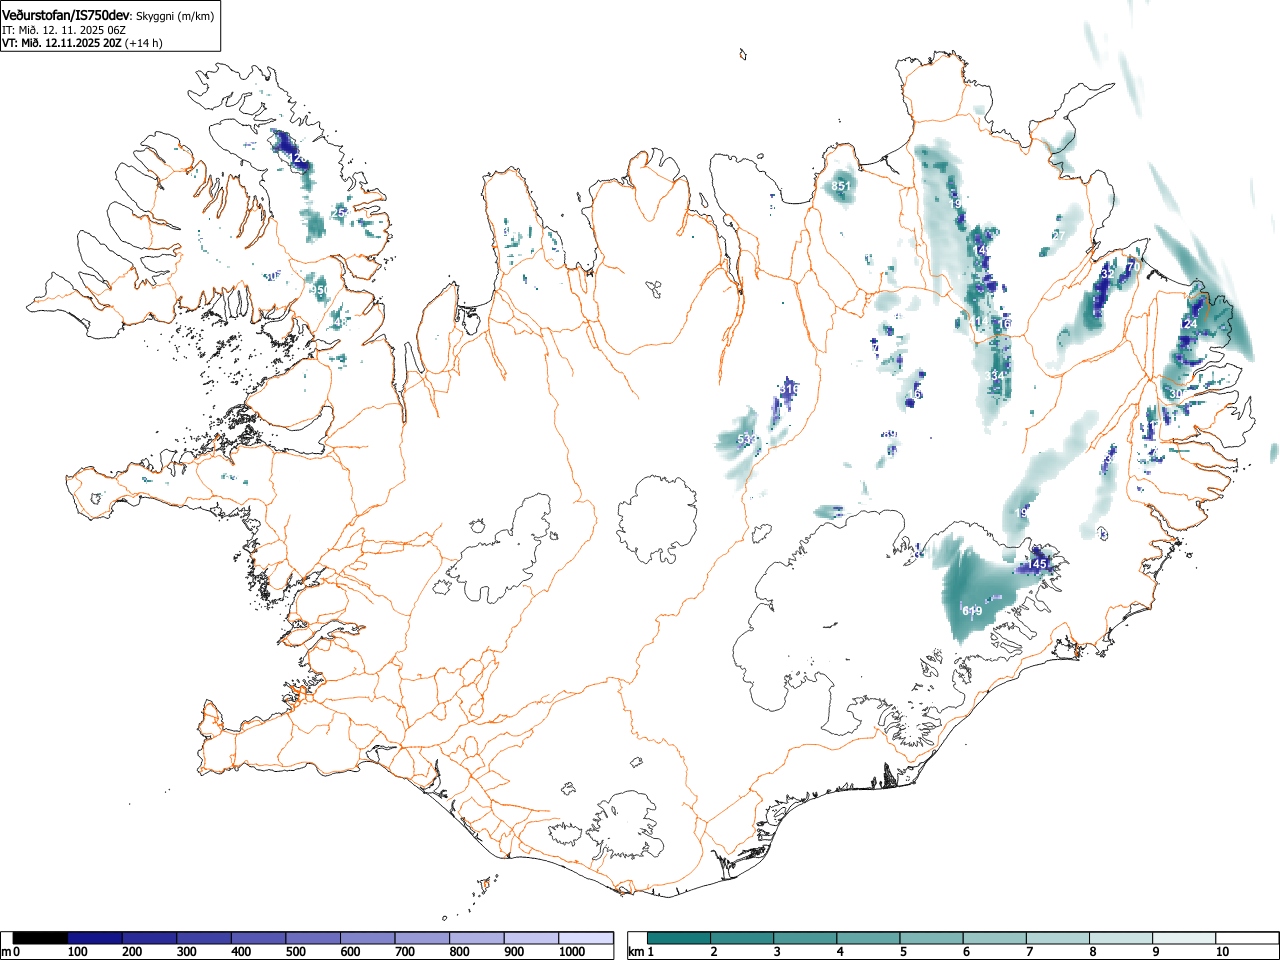Screen dimensions: 1280x960
Task: Choose the 500–600 m legend swatch
Action: [313, 938]
